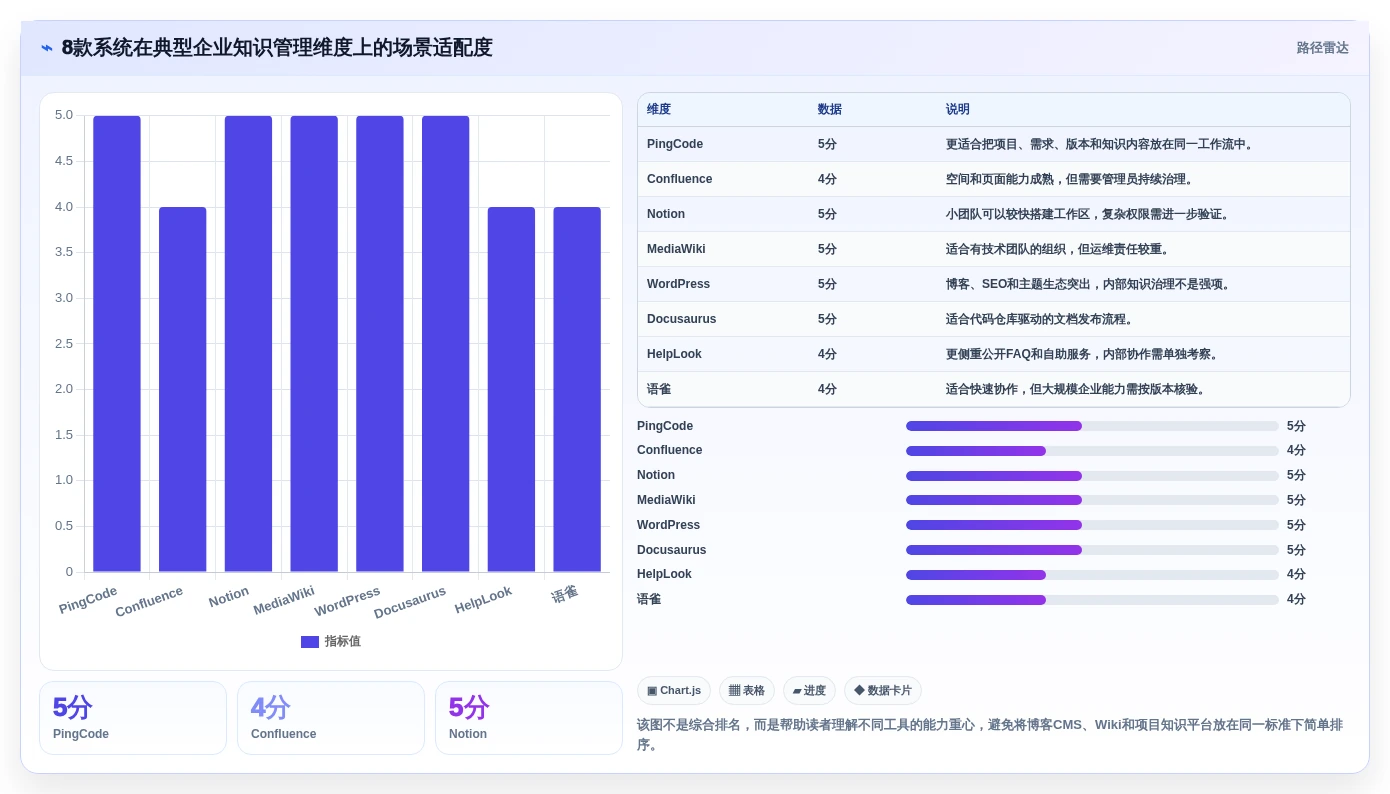Select the Confluence table row name
Image resolution: width=1390 pixels, height=794 pixels.
680,179
